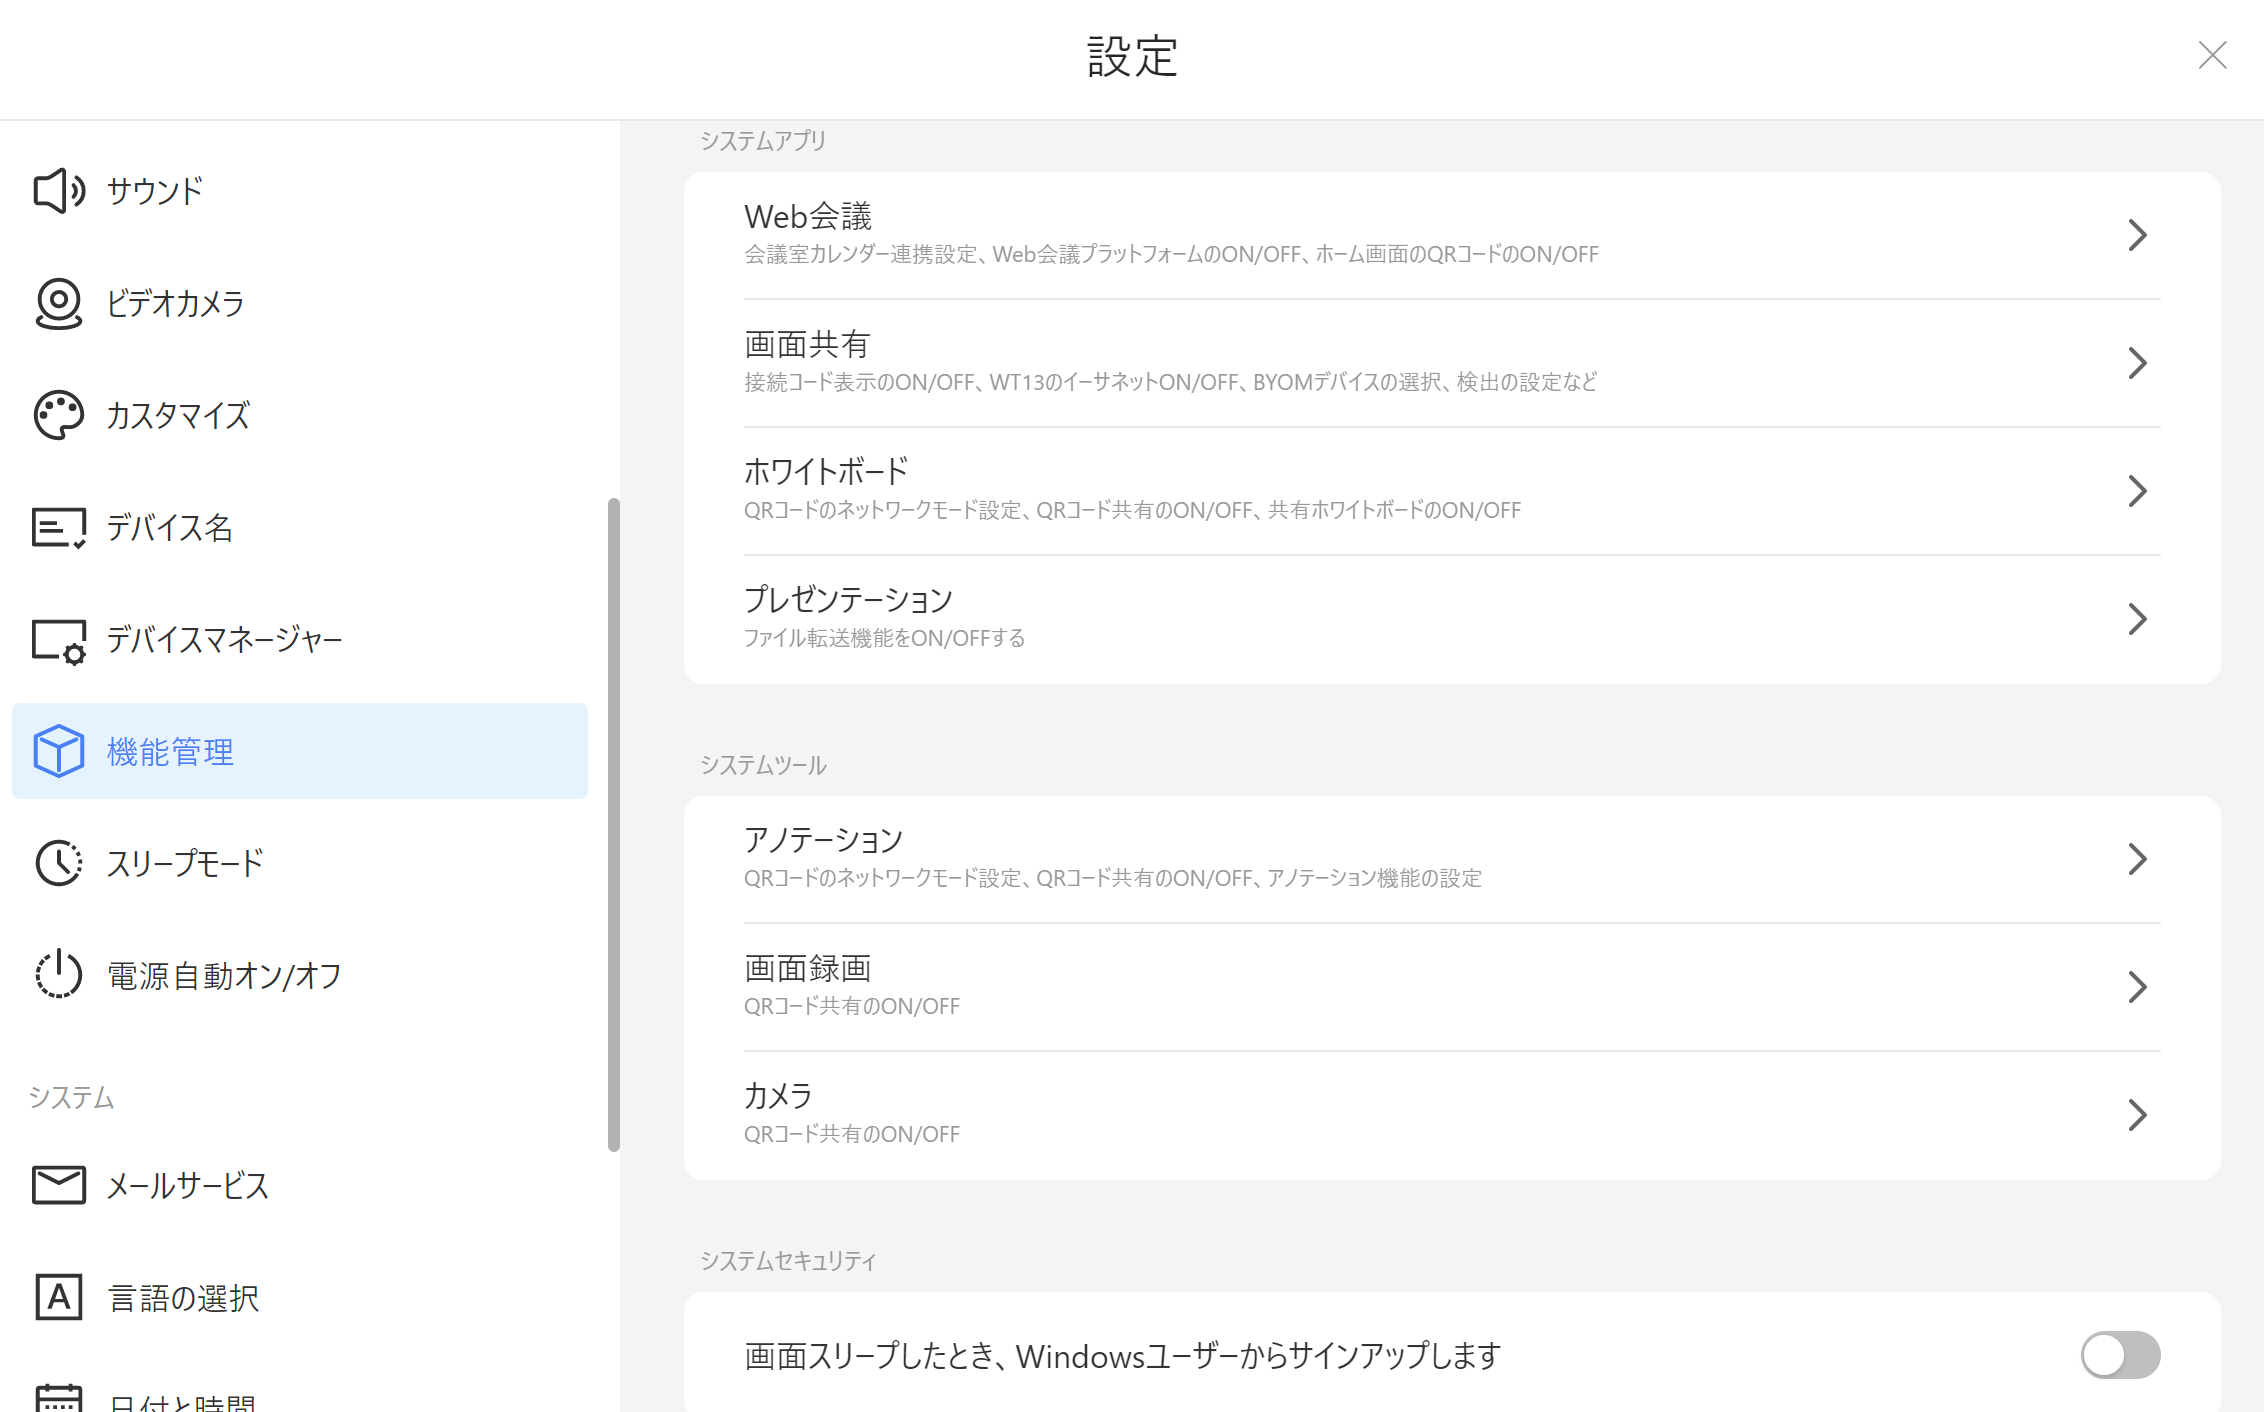The image size is (2264, 1412).
Task: Open カスタマイズ via palette icon
Action: (58, 415)
